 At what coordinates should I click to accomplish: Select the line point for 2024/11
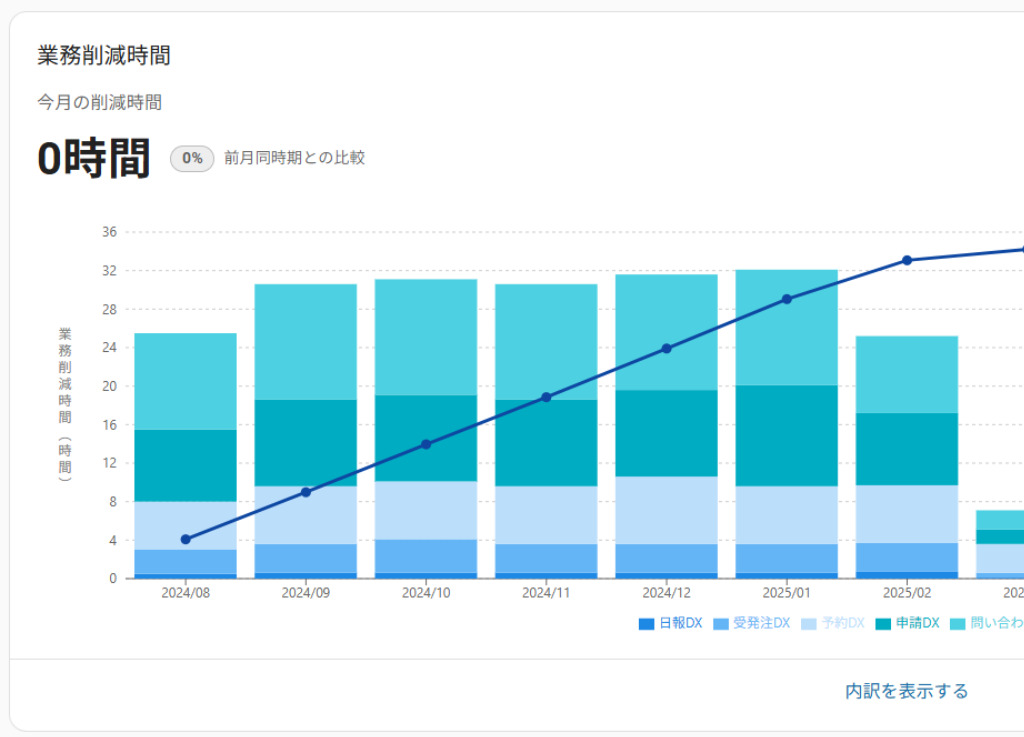tap(546, 398)
